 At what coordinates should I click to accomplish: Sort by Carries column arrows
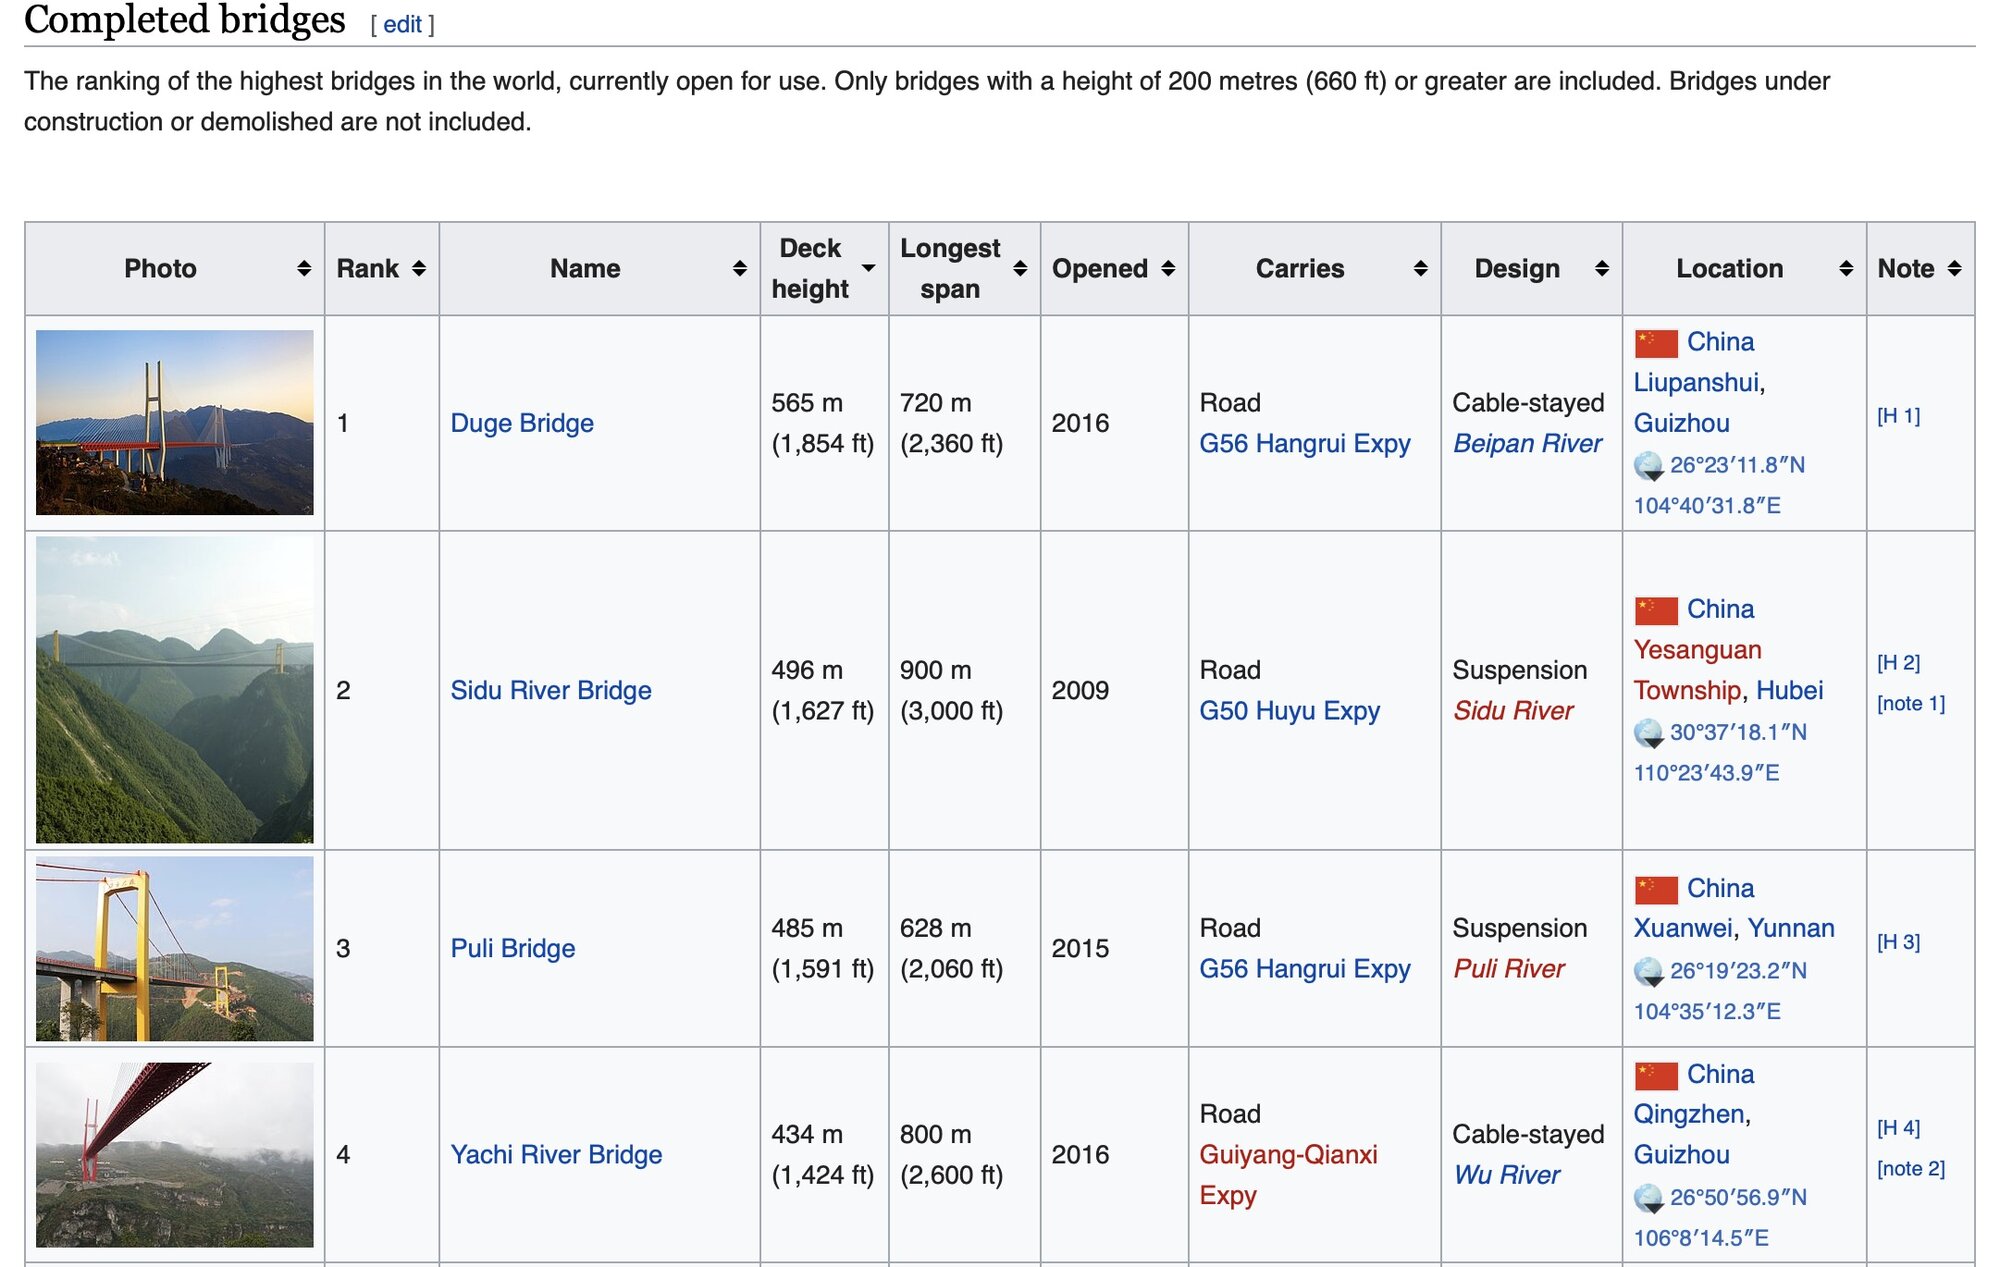(x=1420, y=268)
